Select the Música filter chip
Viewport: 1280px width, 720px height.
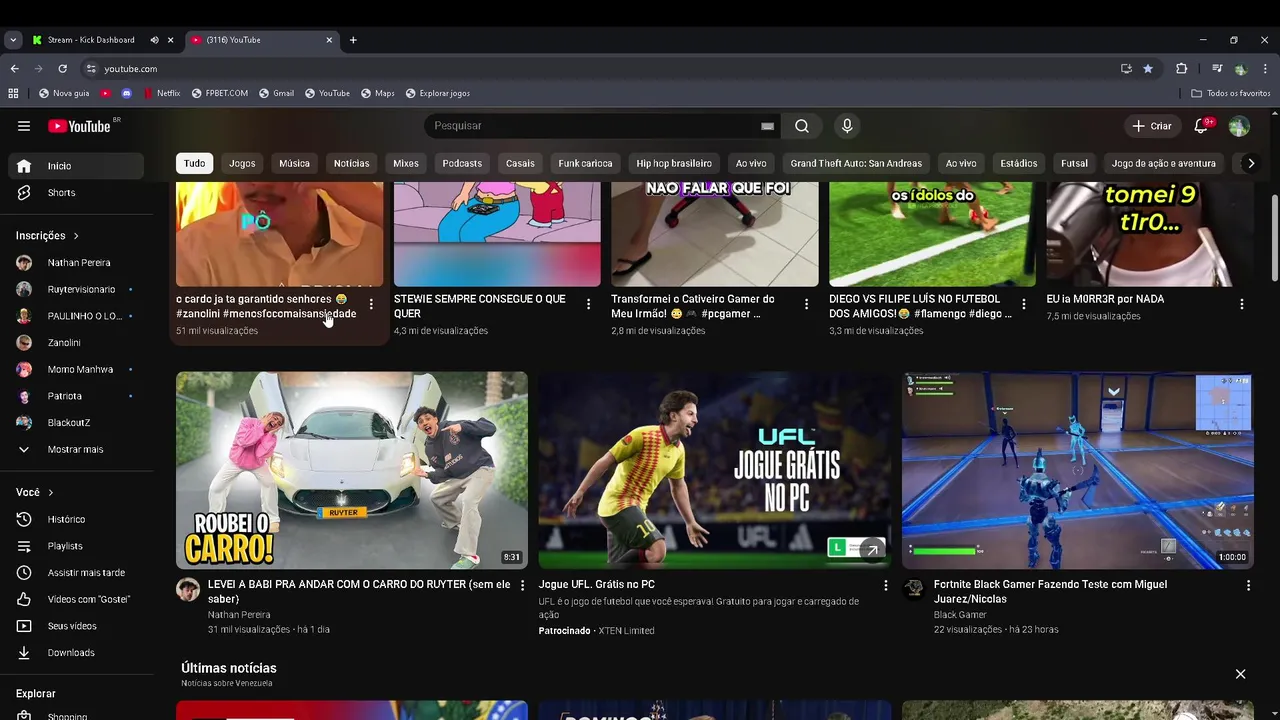[294, 163]
